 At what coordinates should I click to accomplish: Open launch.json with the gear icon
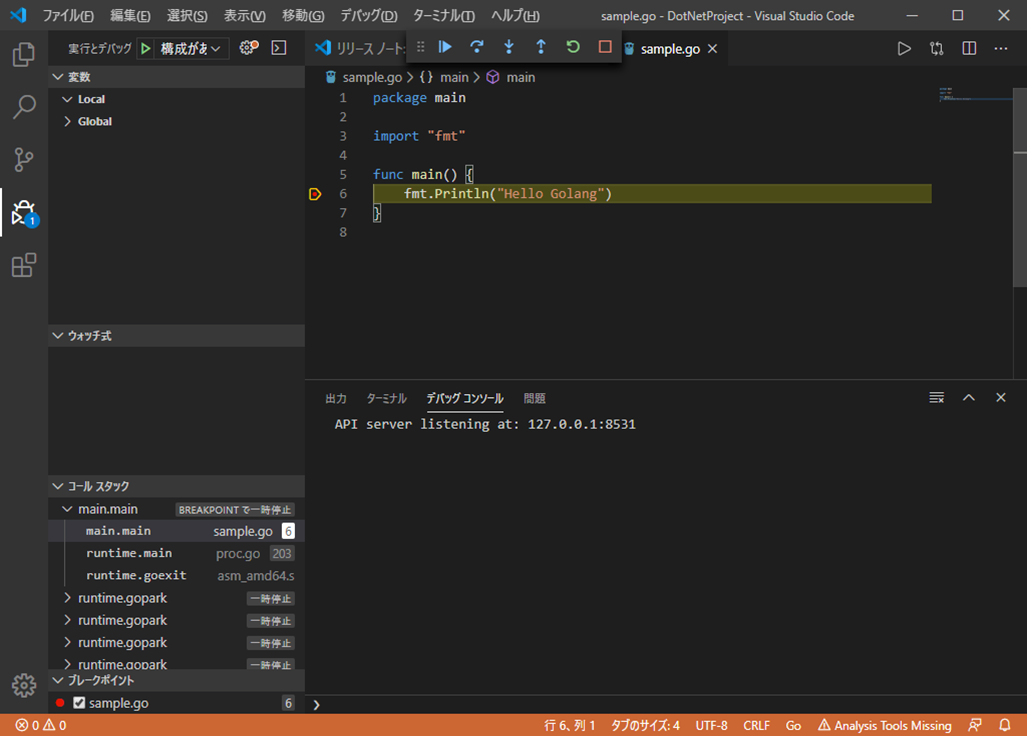coord(248,48)
